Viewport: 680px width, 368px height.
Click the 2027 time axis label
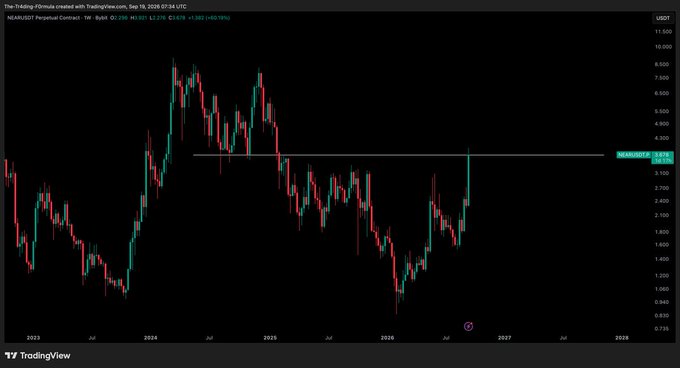[x=504, y=338]
